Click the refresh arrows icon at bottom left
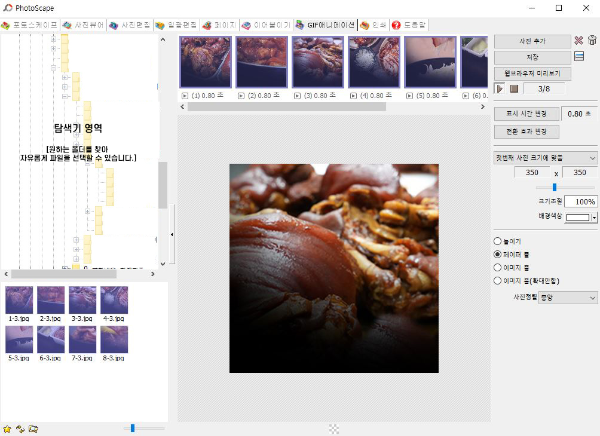This screenshot has width=600, height=436. (x=20, y=429)
